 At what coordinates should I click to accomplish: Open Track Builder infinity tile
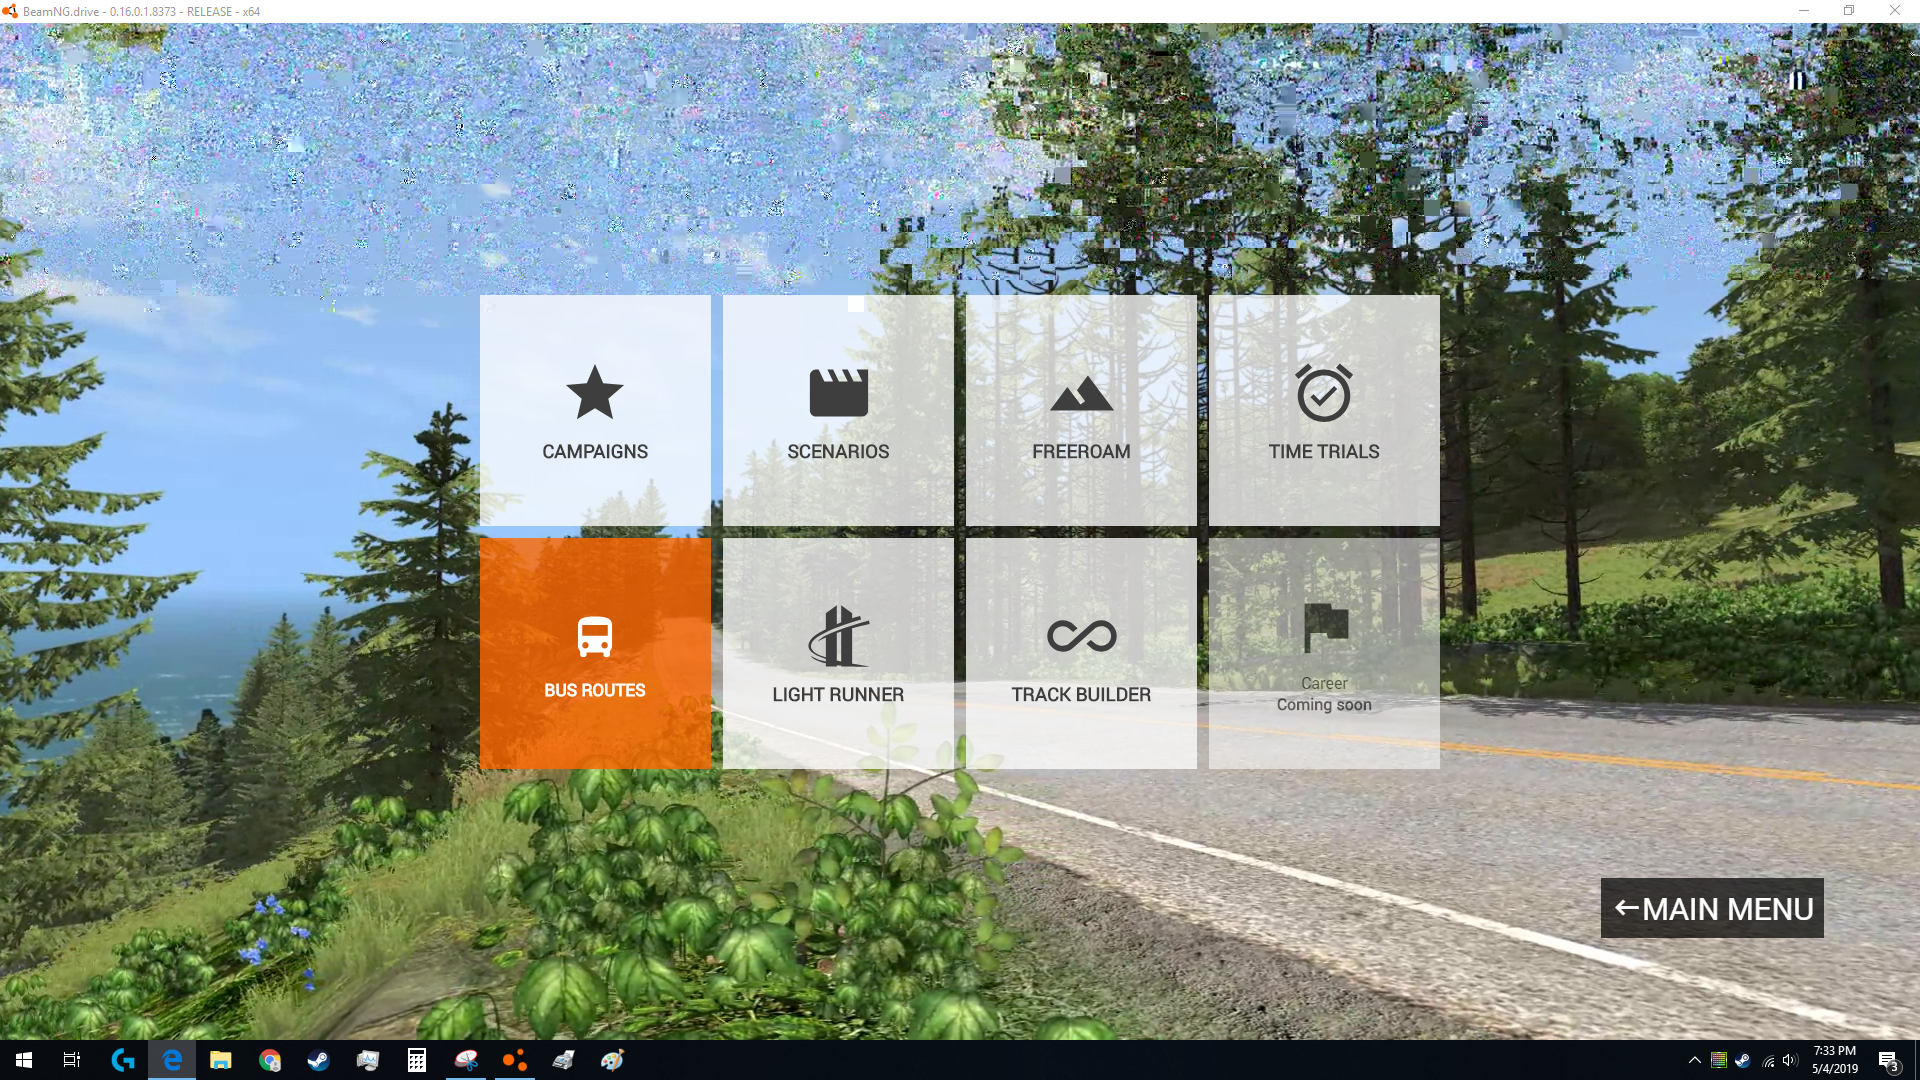(1081, 653)
